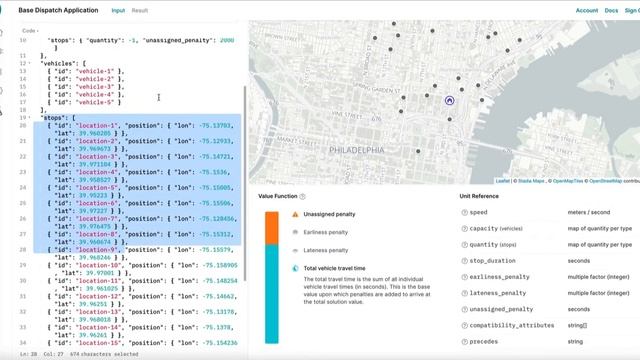This screenshot has width=640, height=360.
Task: Click the PHILADELPHIA label on the map
Action: point(357,150)
